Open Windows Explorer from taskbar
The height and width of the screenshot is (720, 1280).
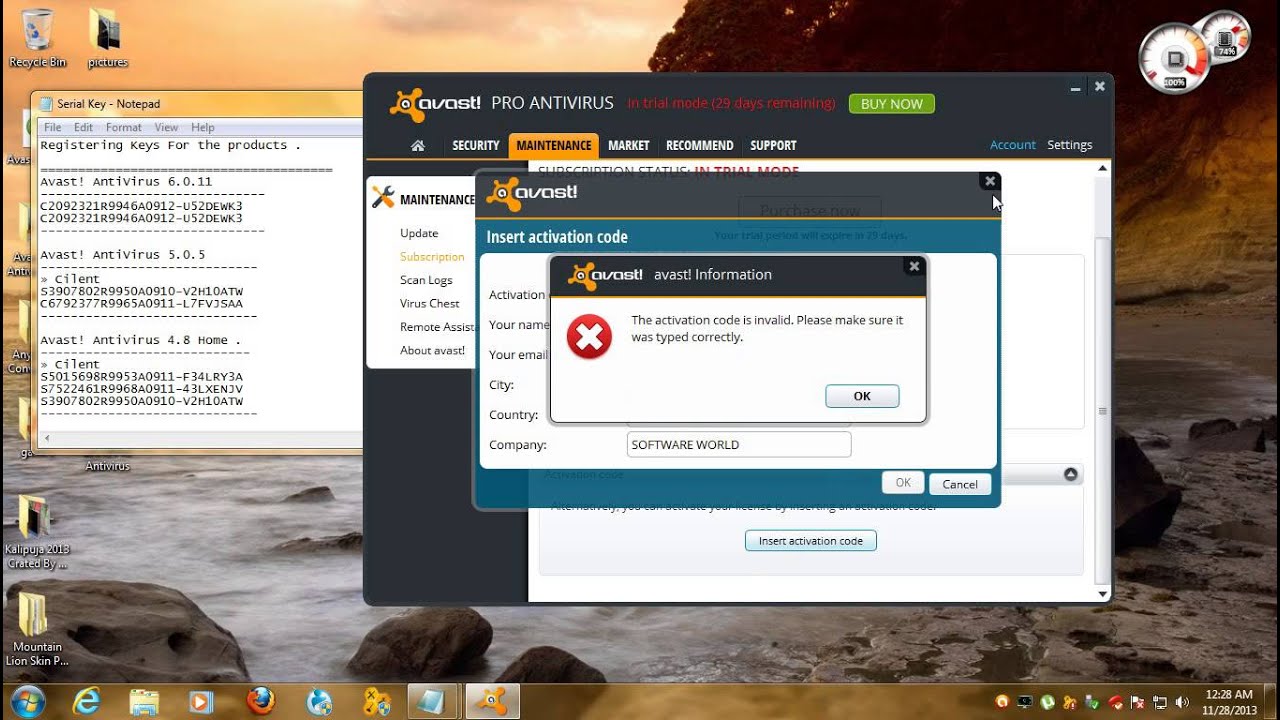click(144, 701)
